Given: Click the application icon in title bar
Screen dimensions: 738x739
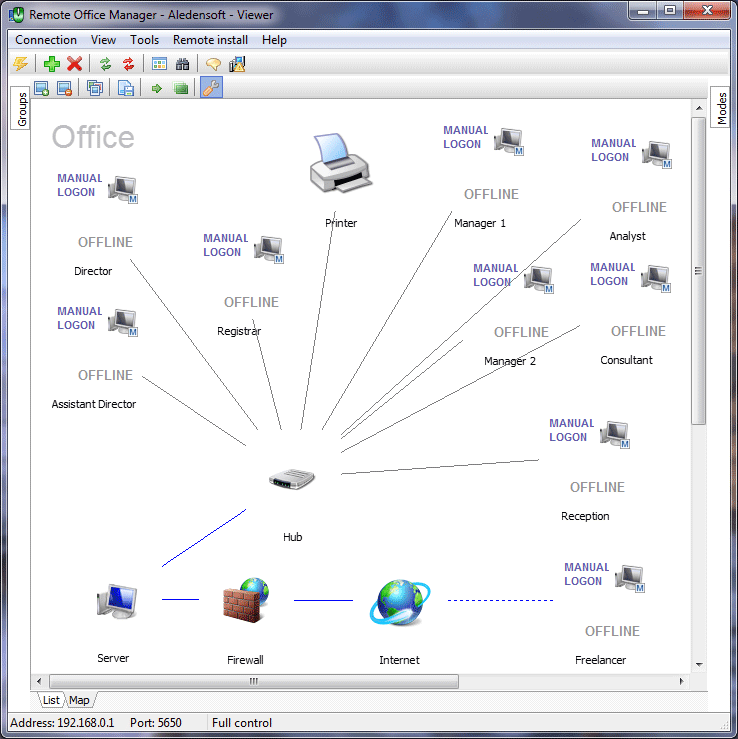Looking at the screenshot, I should point(16,15).
